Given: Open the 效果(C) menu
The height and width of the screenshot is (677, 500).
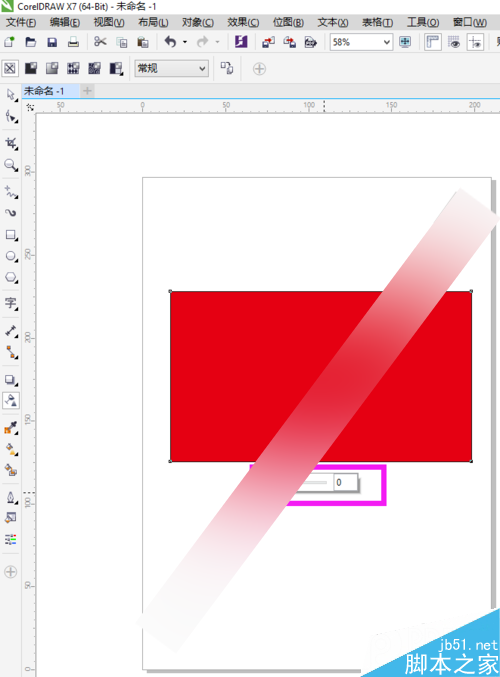Looking at the screenshot, I should 243,22.
